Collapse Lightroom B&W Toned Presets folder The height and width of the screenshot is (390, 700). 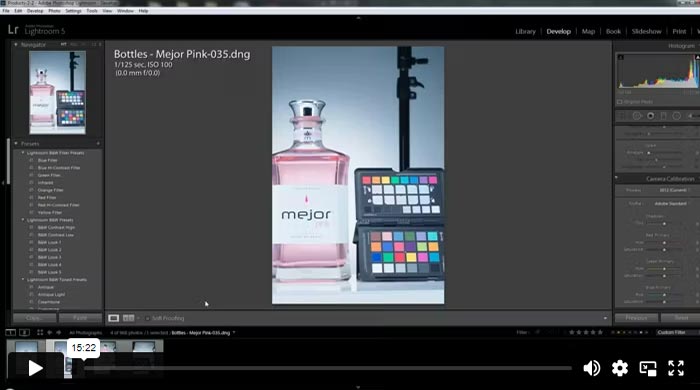click(x=23, y=280)
